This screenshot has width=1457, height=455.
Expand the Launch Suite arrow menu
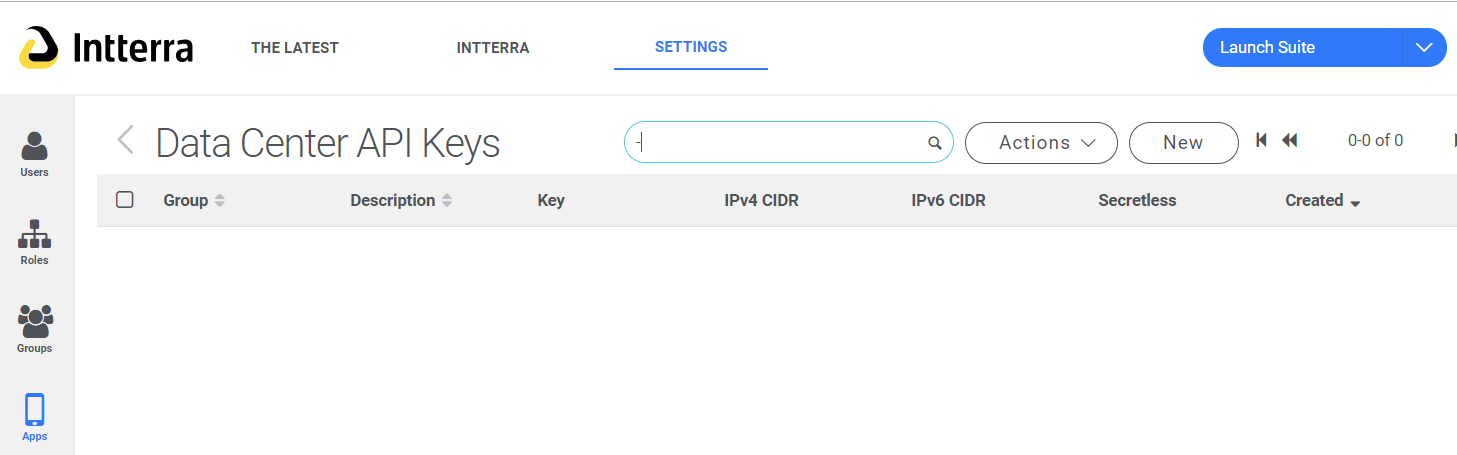coord(1424,47)
